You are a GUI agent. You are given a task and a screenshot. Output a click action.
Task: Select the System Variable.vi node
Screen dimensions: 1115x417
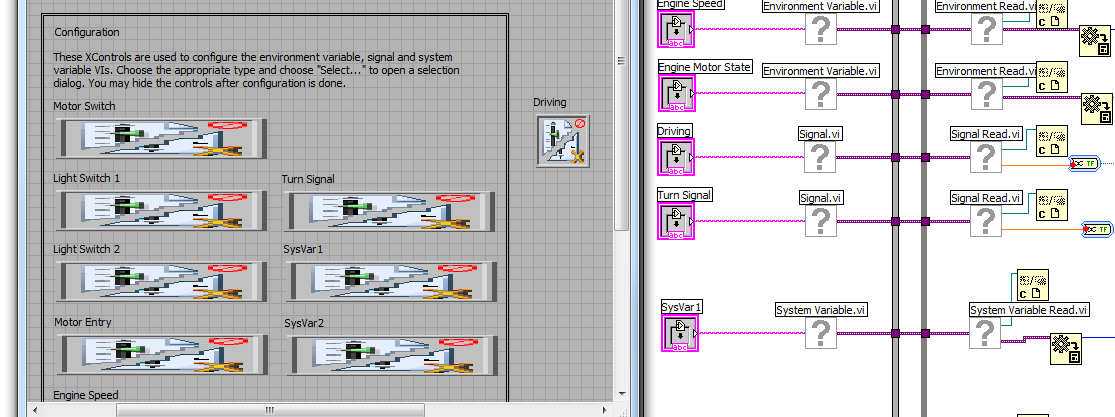coord(821,334)
